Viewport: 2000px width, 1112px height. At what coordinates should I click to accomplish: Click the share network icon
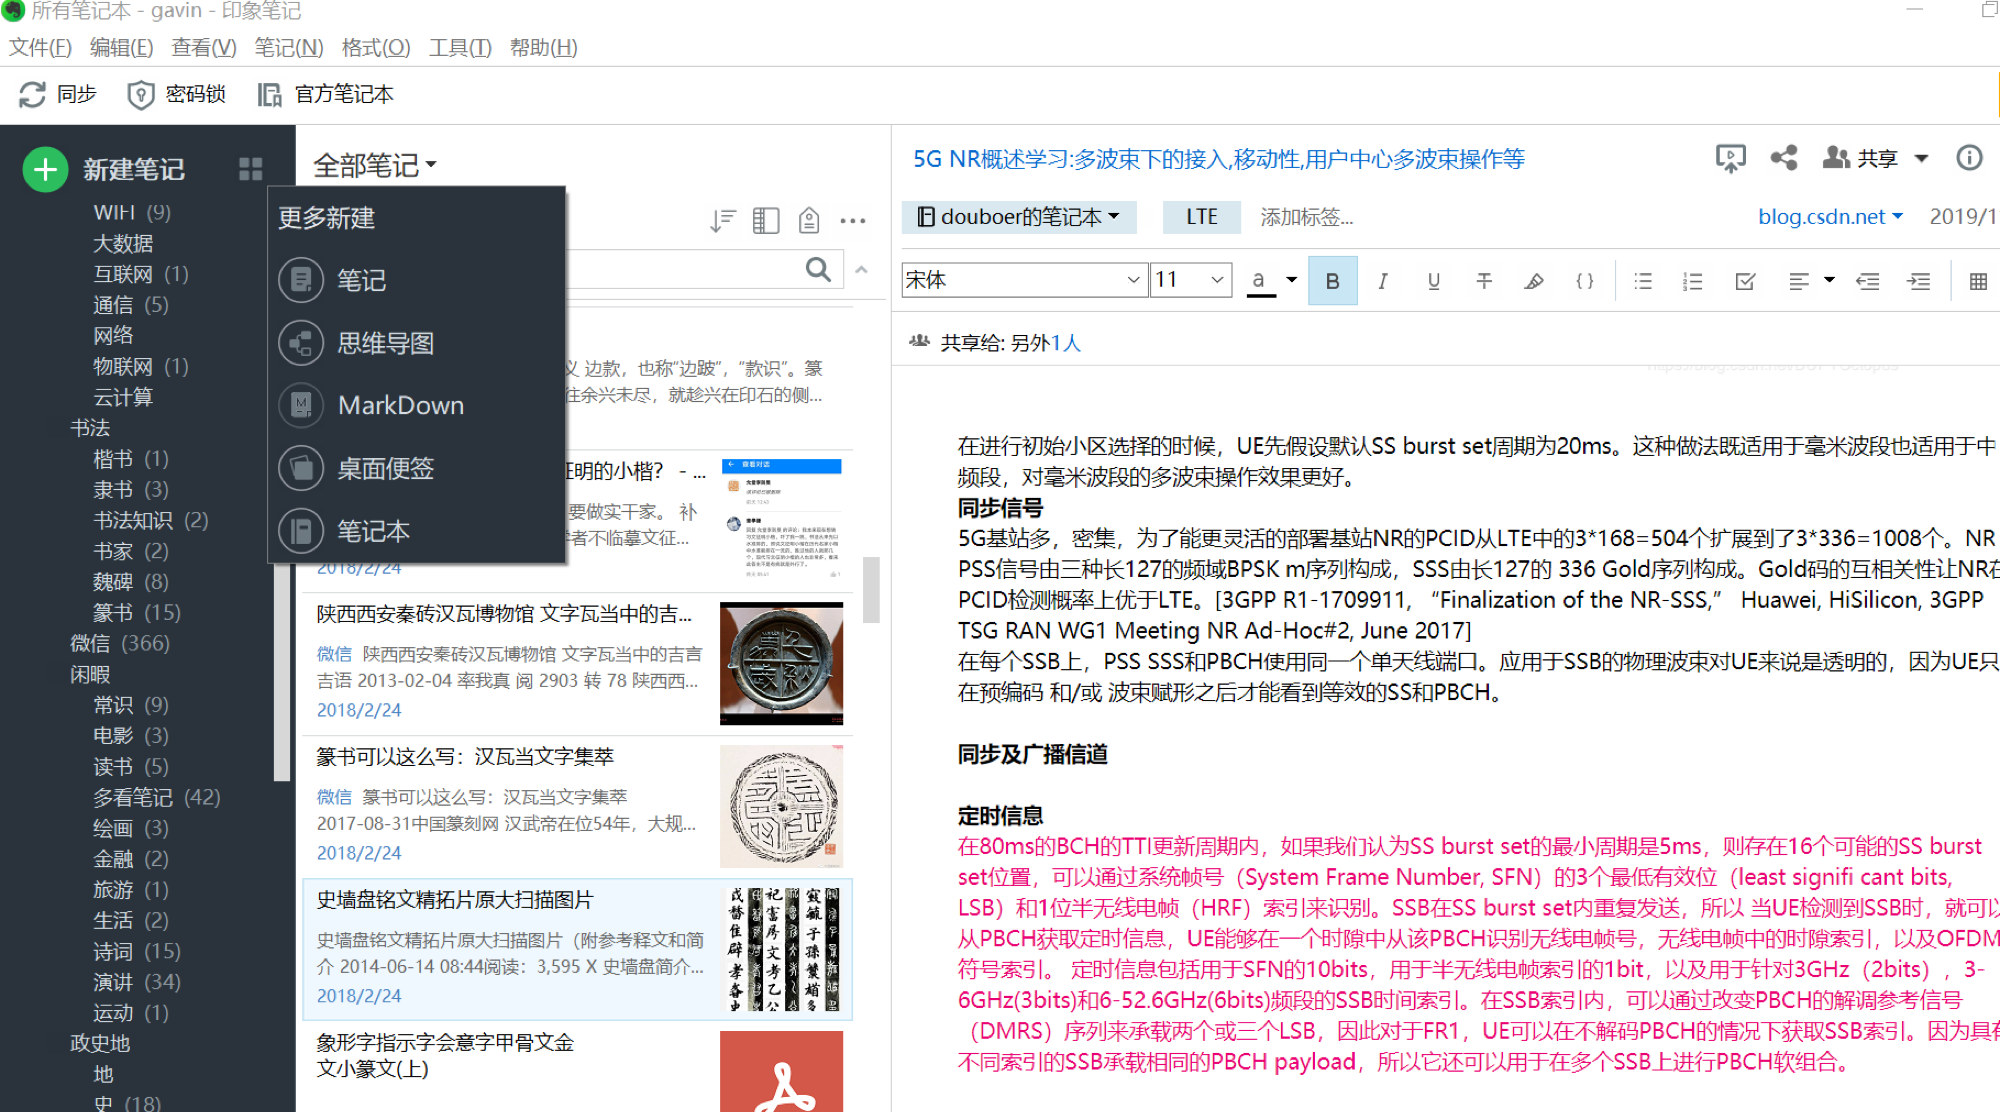click(1784, 158)
